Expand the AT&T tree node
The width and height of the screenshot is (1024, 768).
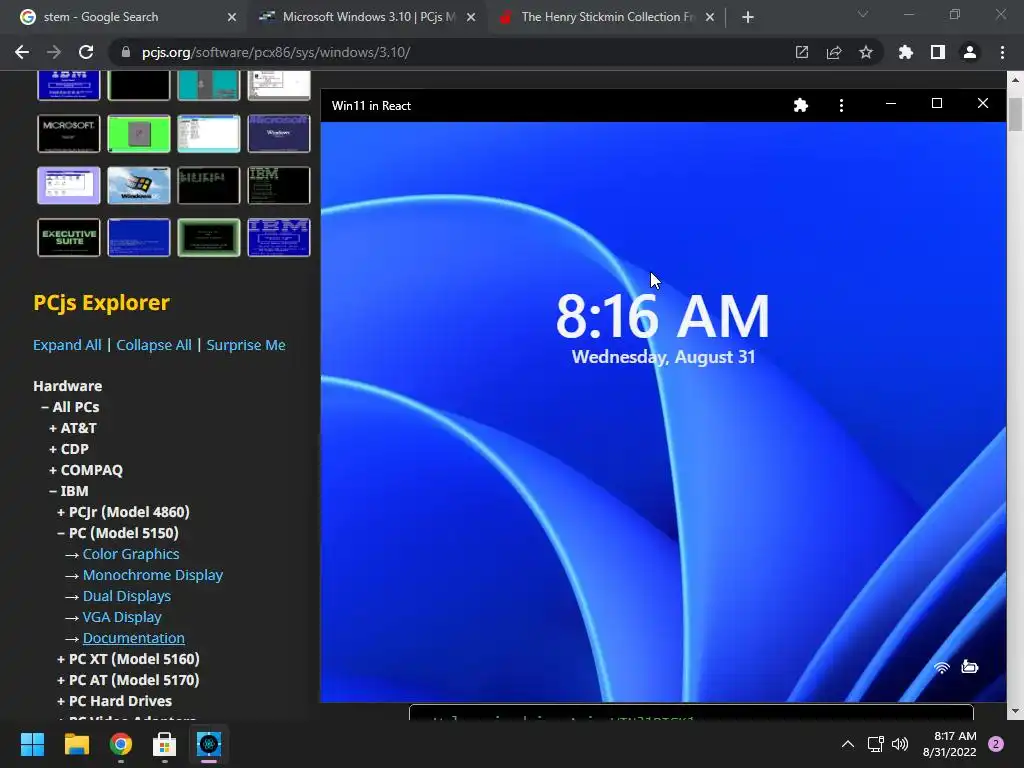click(72, 428)
